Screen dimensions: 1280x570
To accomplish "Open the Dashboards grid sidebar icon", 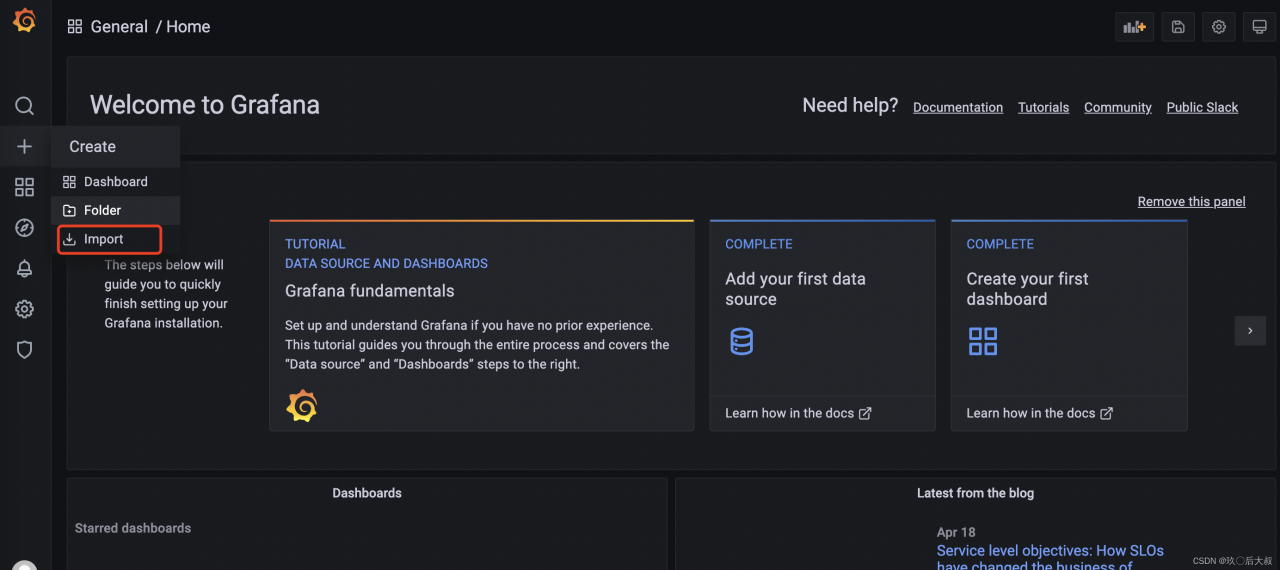I will [x=25, y=187].
